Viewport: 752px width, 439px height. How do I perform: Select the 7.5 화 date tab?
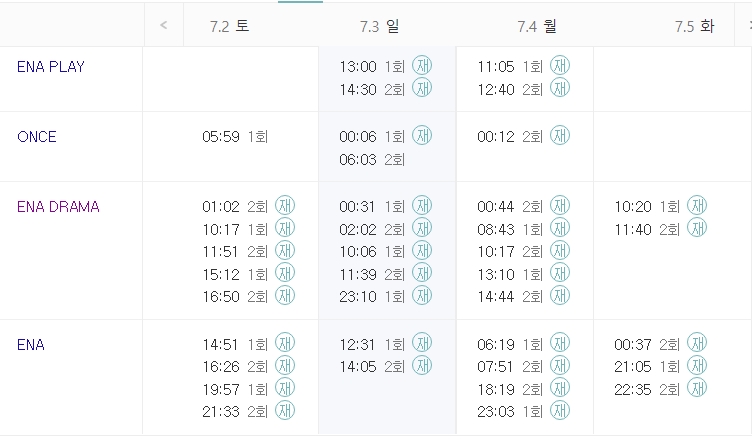694,26
